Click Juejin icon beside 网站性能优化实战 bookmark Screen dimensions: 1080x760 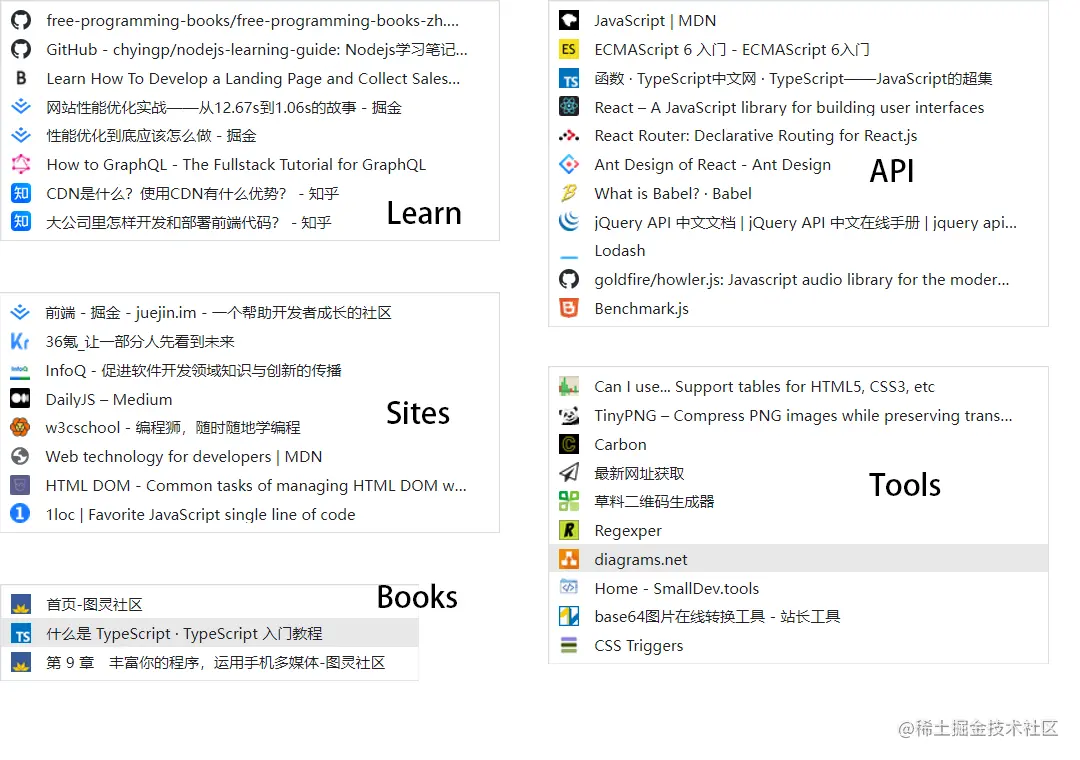tap(21, 107)
